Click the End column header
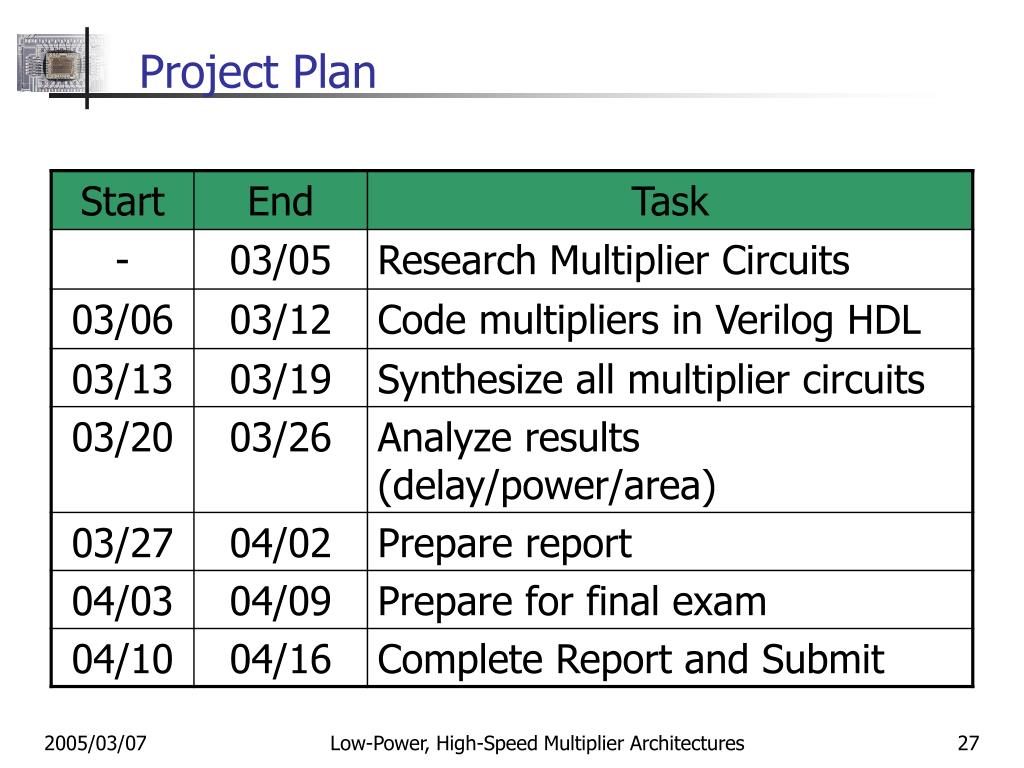Viewport: 1024px width, 768px height. 280,201
